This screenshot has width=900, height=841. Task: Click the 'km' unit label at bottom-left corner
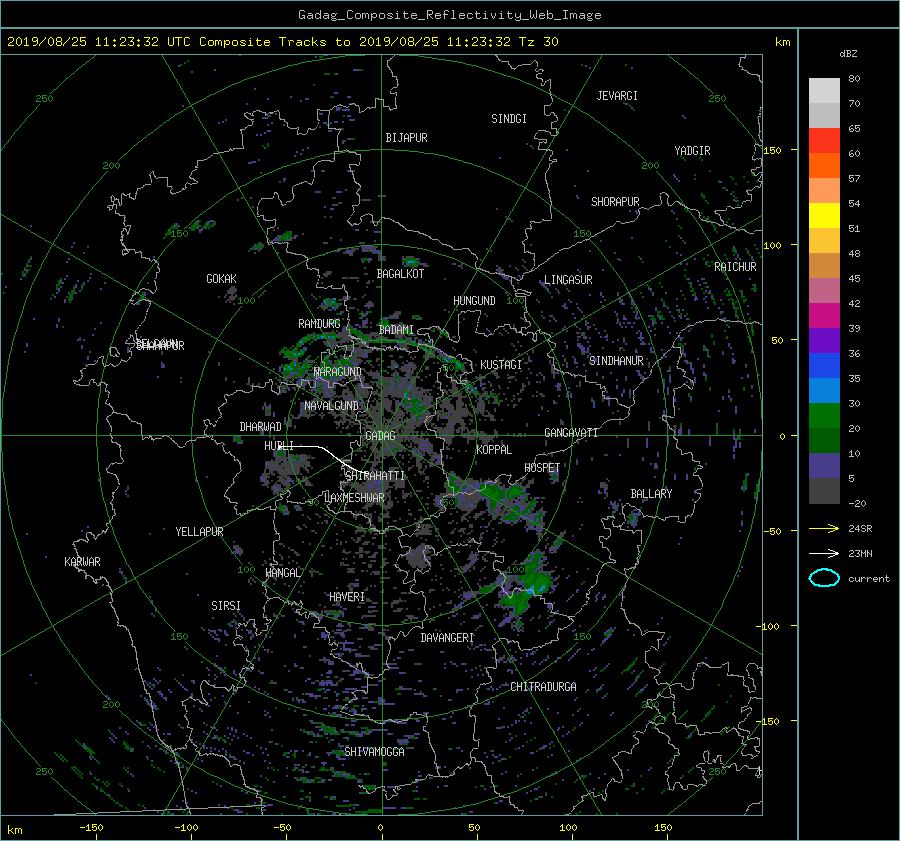tap(14, 830)
